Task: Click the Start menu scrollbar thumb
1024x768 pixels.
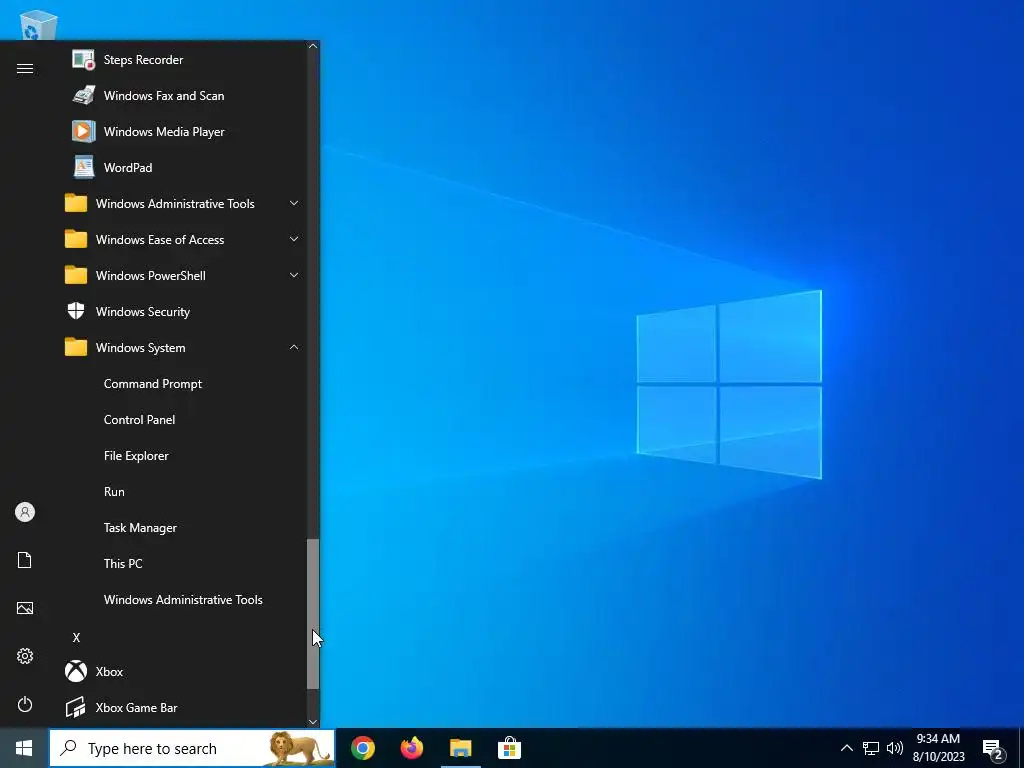Action: point(313,614)
